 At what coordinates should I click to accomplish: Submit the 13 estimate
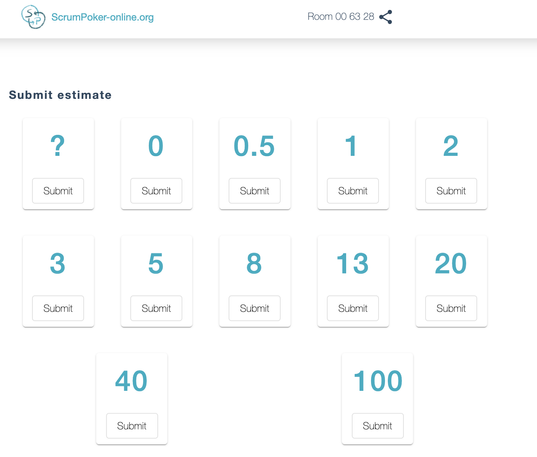tap(353, 308)
